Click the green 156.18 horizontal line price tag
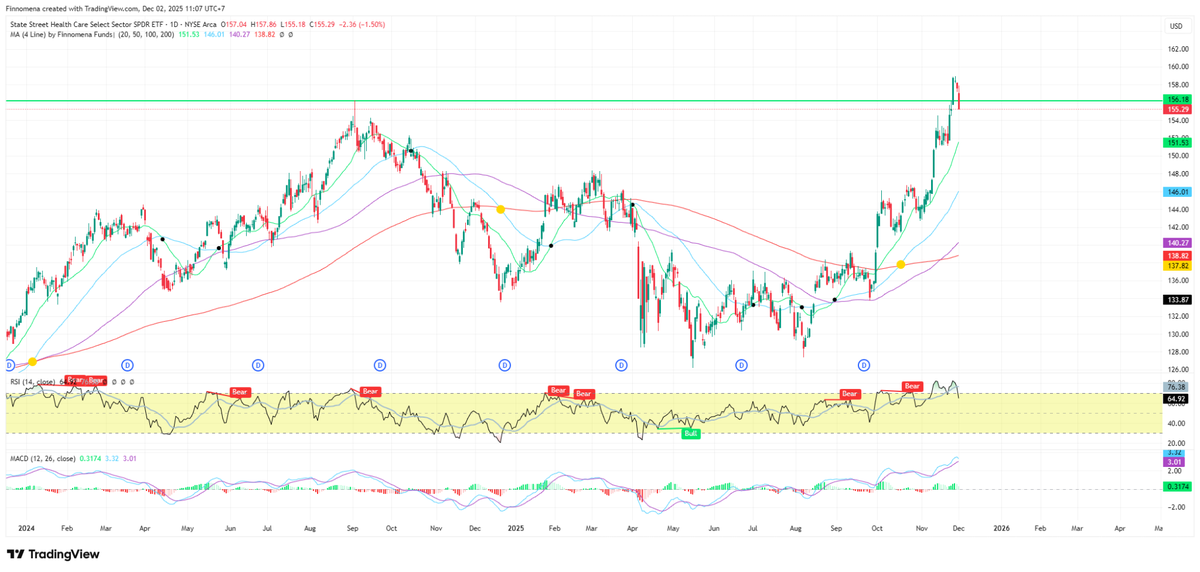 [1177, 100]
